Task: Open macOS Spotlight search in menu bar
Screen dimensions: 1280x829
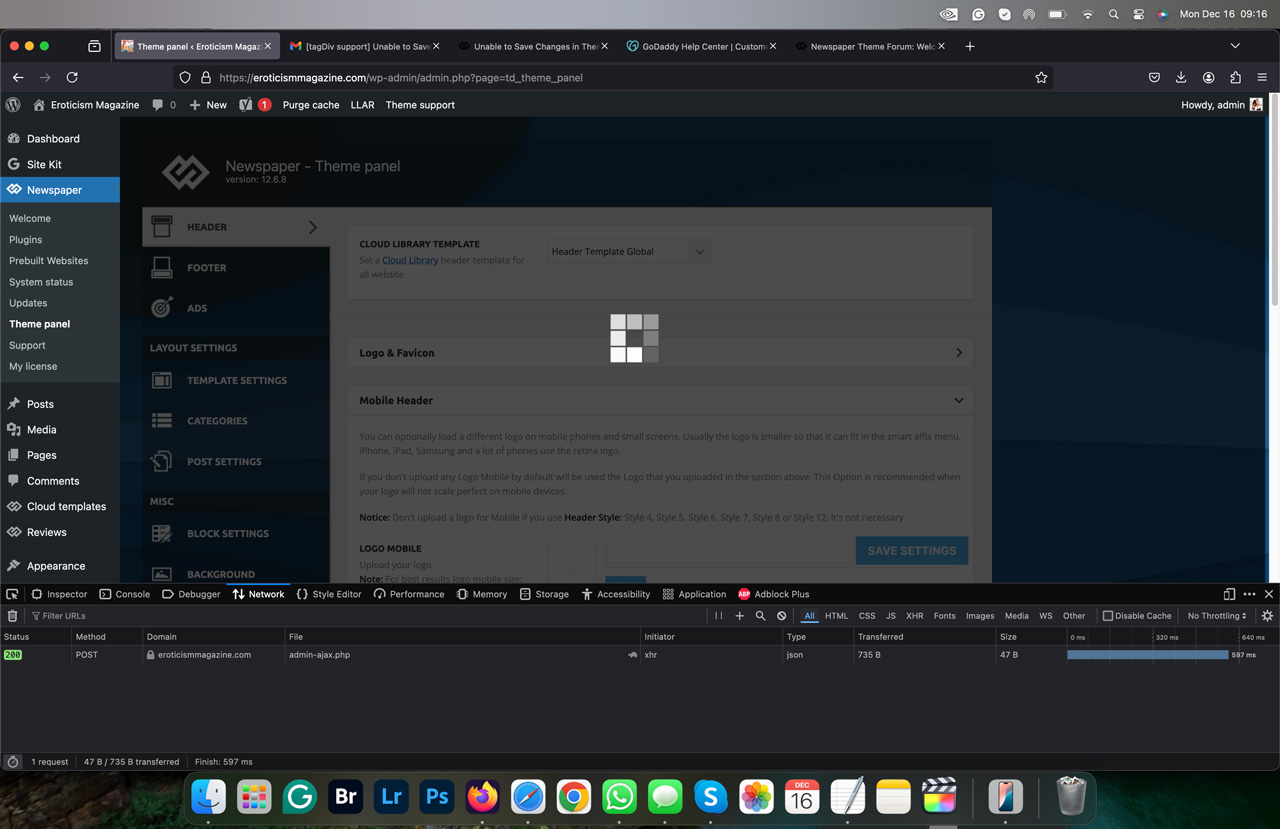Action: 1113,14
